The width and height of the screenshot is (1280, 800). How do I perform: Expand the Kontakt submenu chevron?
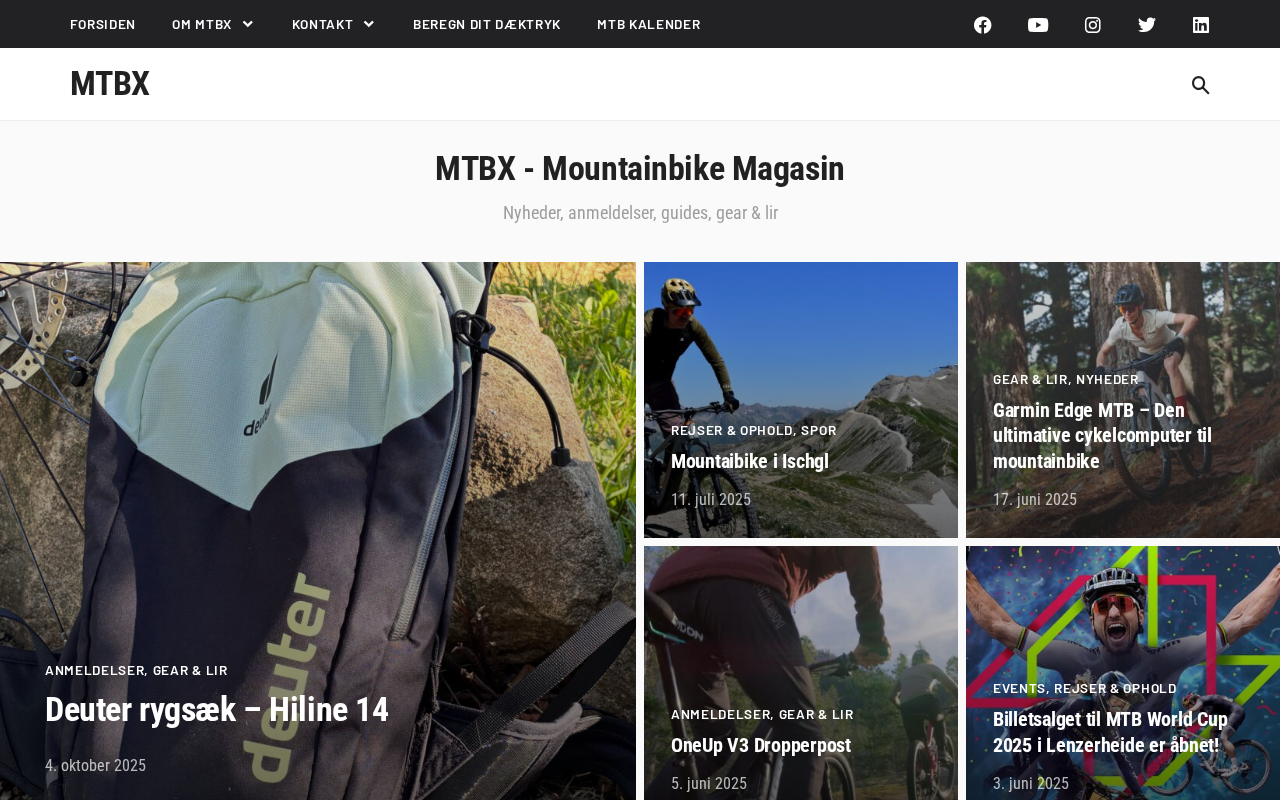pos(369,24)
